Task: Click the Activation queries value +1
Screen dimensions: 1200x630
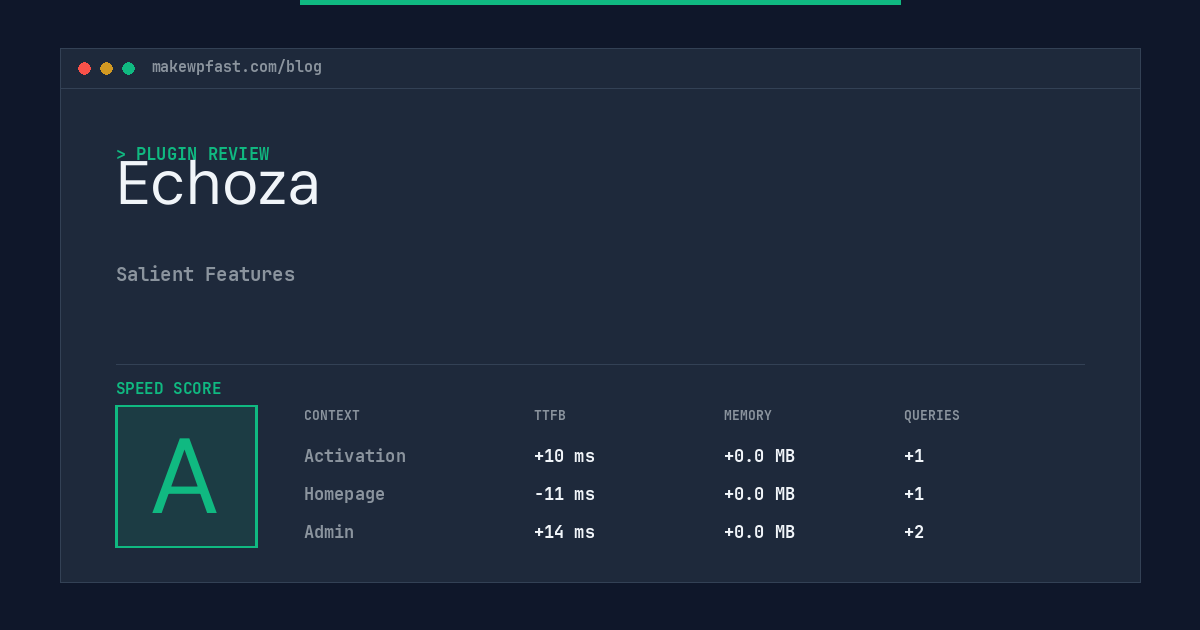Action: 914,456
